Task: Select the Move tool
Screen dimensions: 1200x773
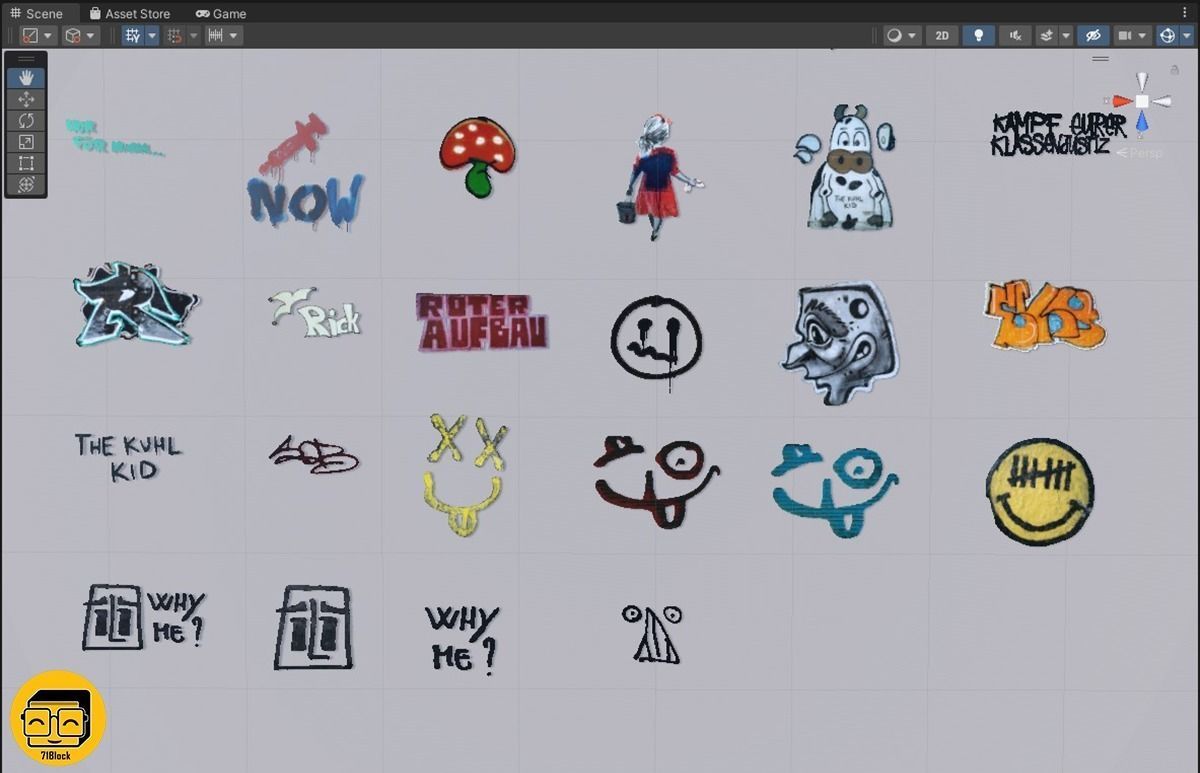Action: coord(26,99)
